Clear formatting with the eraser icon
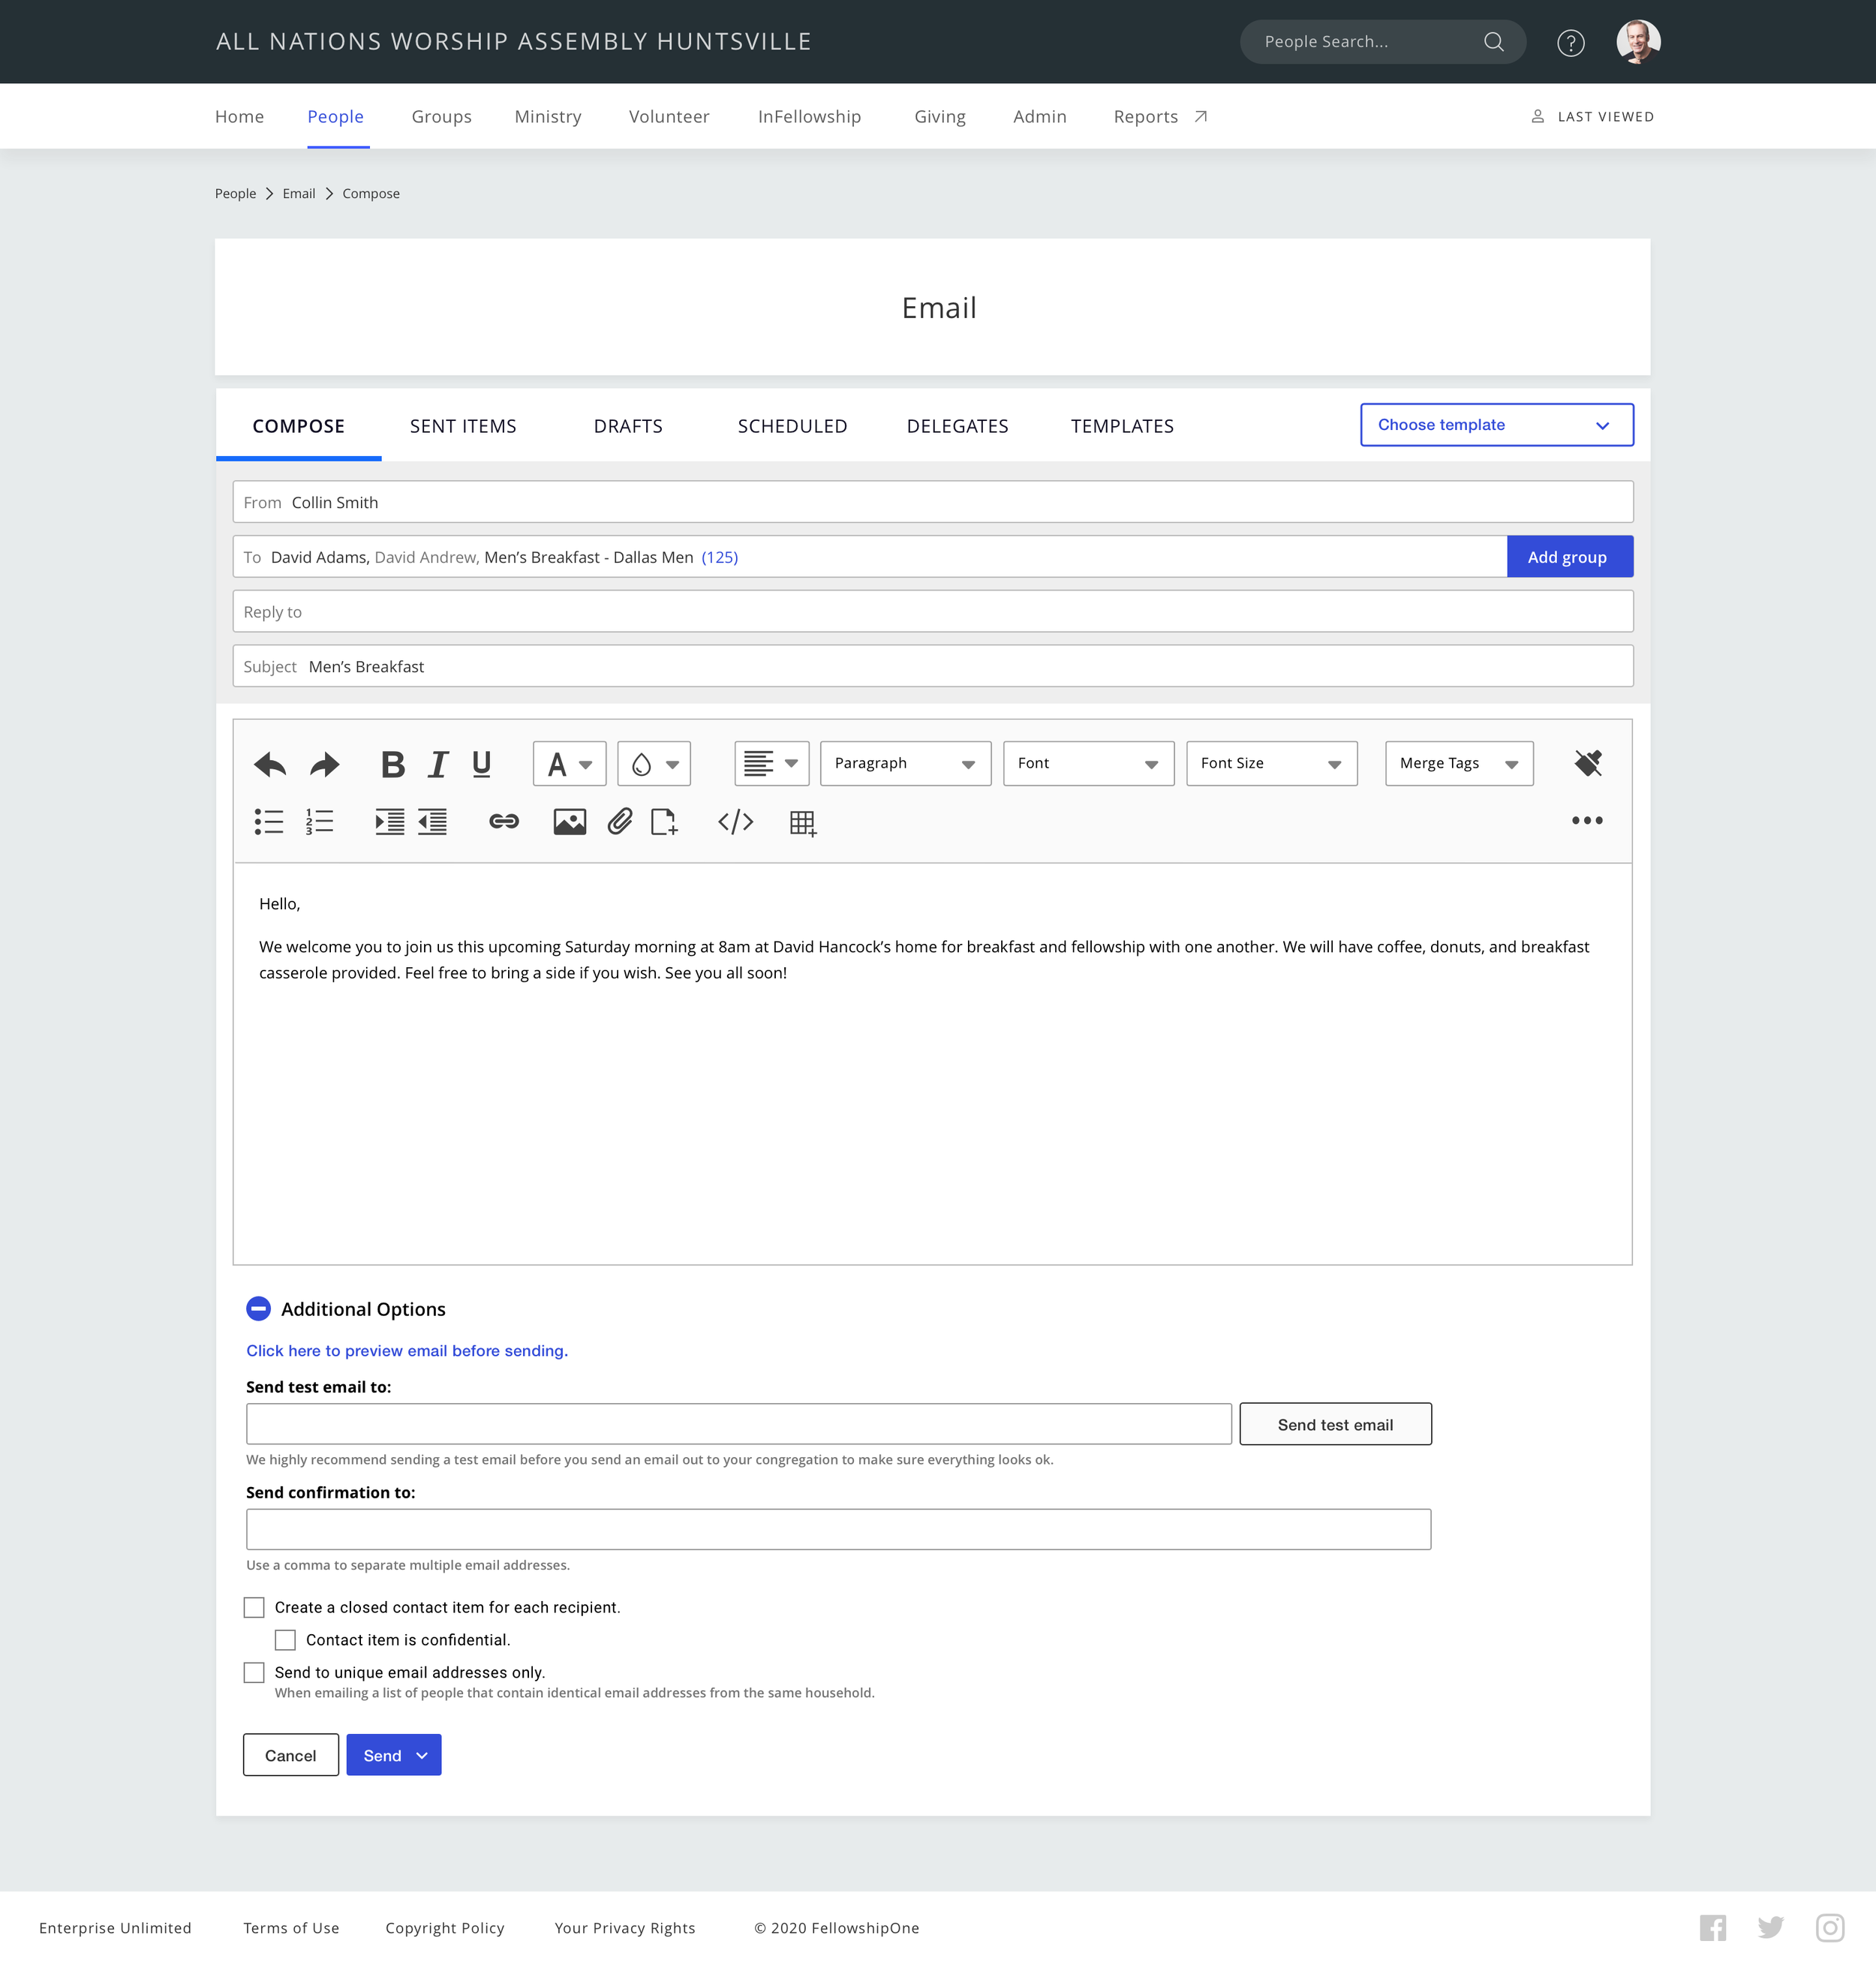Viewport: 1876px width, 1962px height. 1587,763
